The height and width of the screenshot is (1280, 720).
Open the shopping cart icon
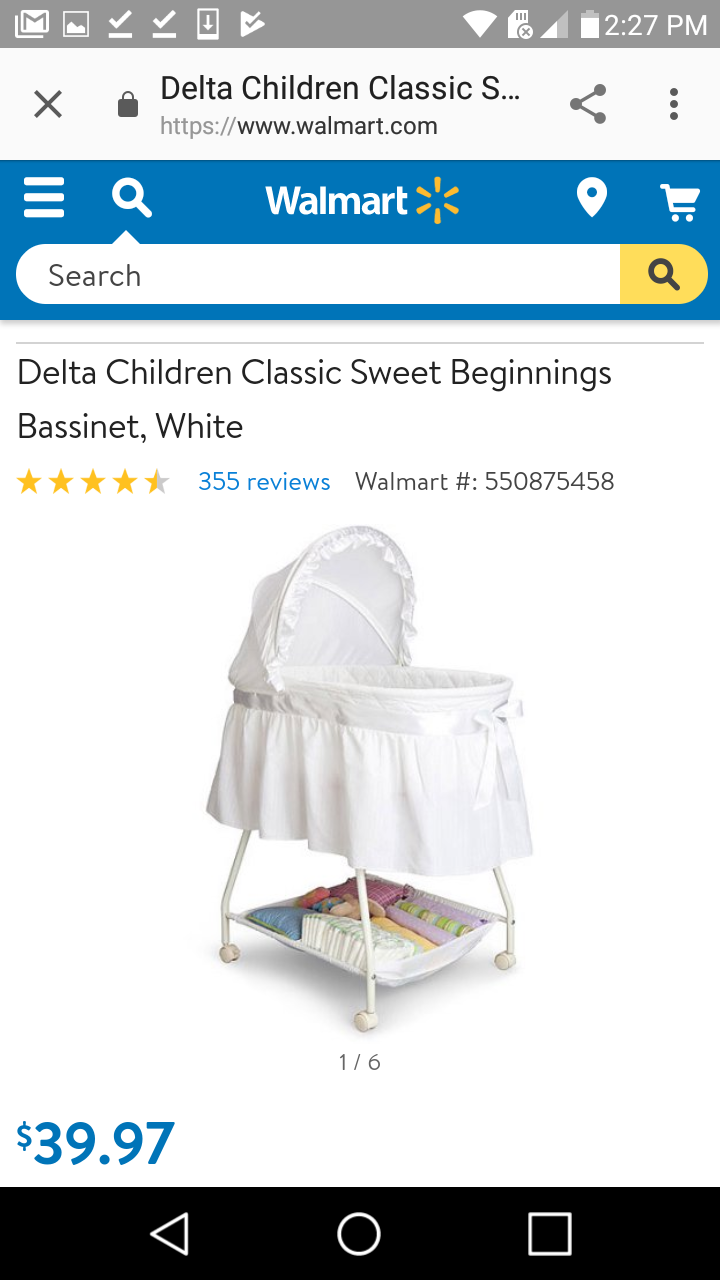tap(680, 201)
